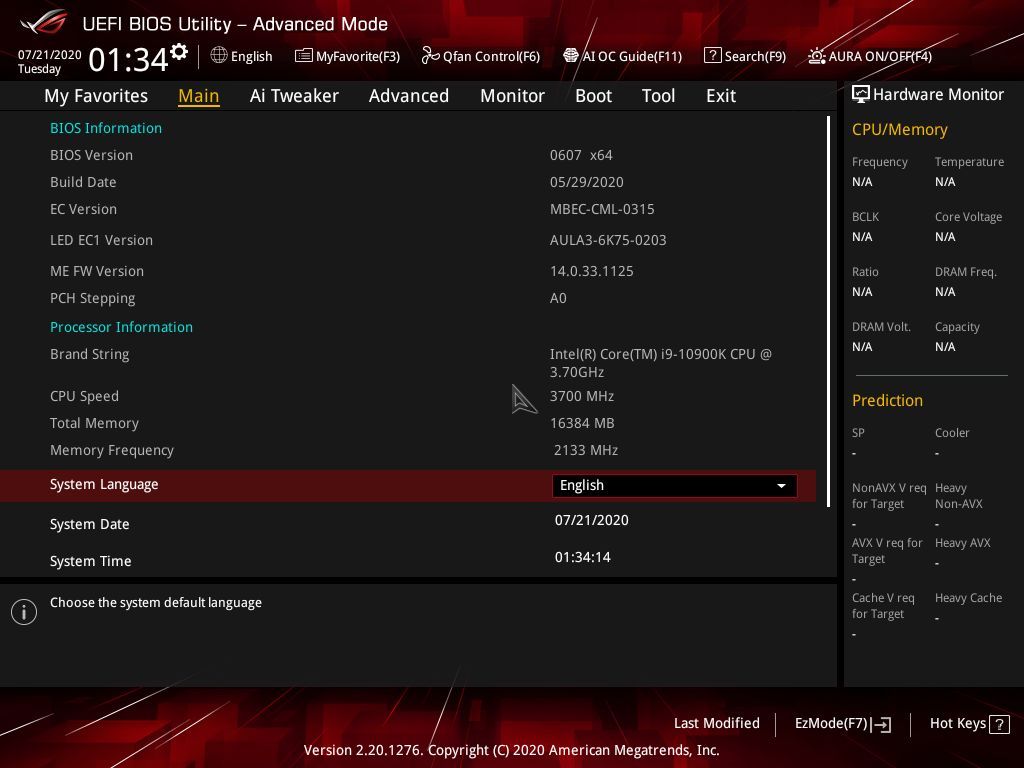The image size is (1024, 768).
Task: Click the American Megatrends version text
Action: (x=511, y=750)
